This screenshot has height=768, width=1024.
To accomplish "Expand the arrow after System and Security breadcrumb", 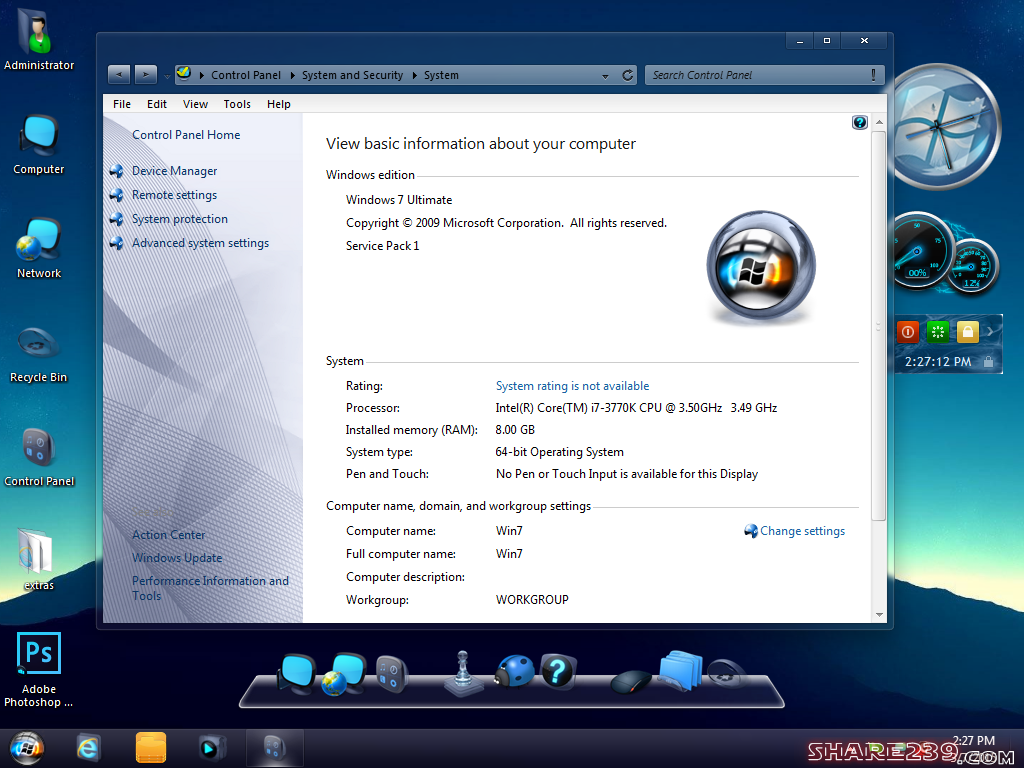I will tap(414, 75).
